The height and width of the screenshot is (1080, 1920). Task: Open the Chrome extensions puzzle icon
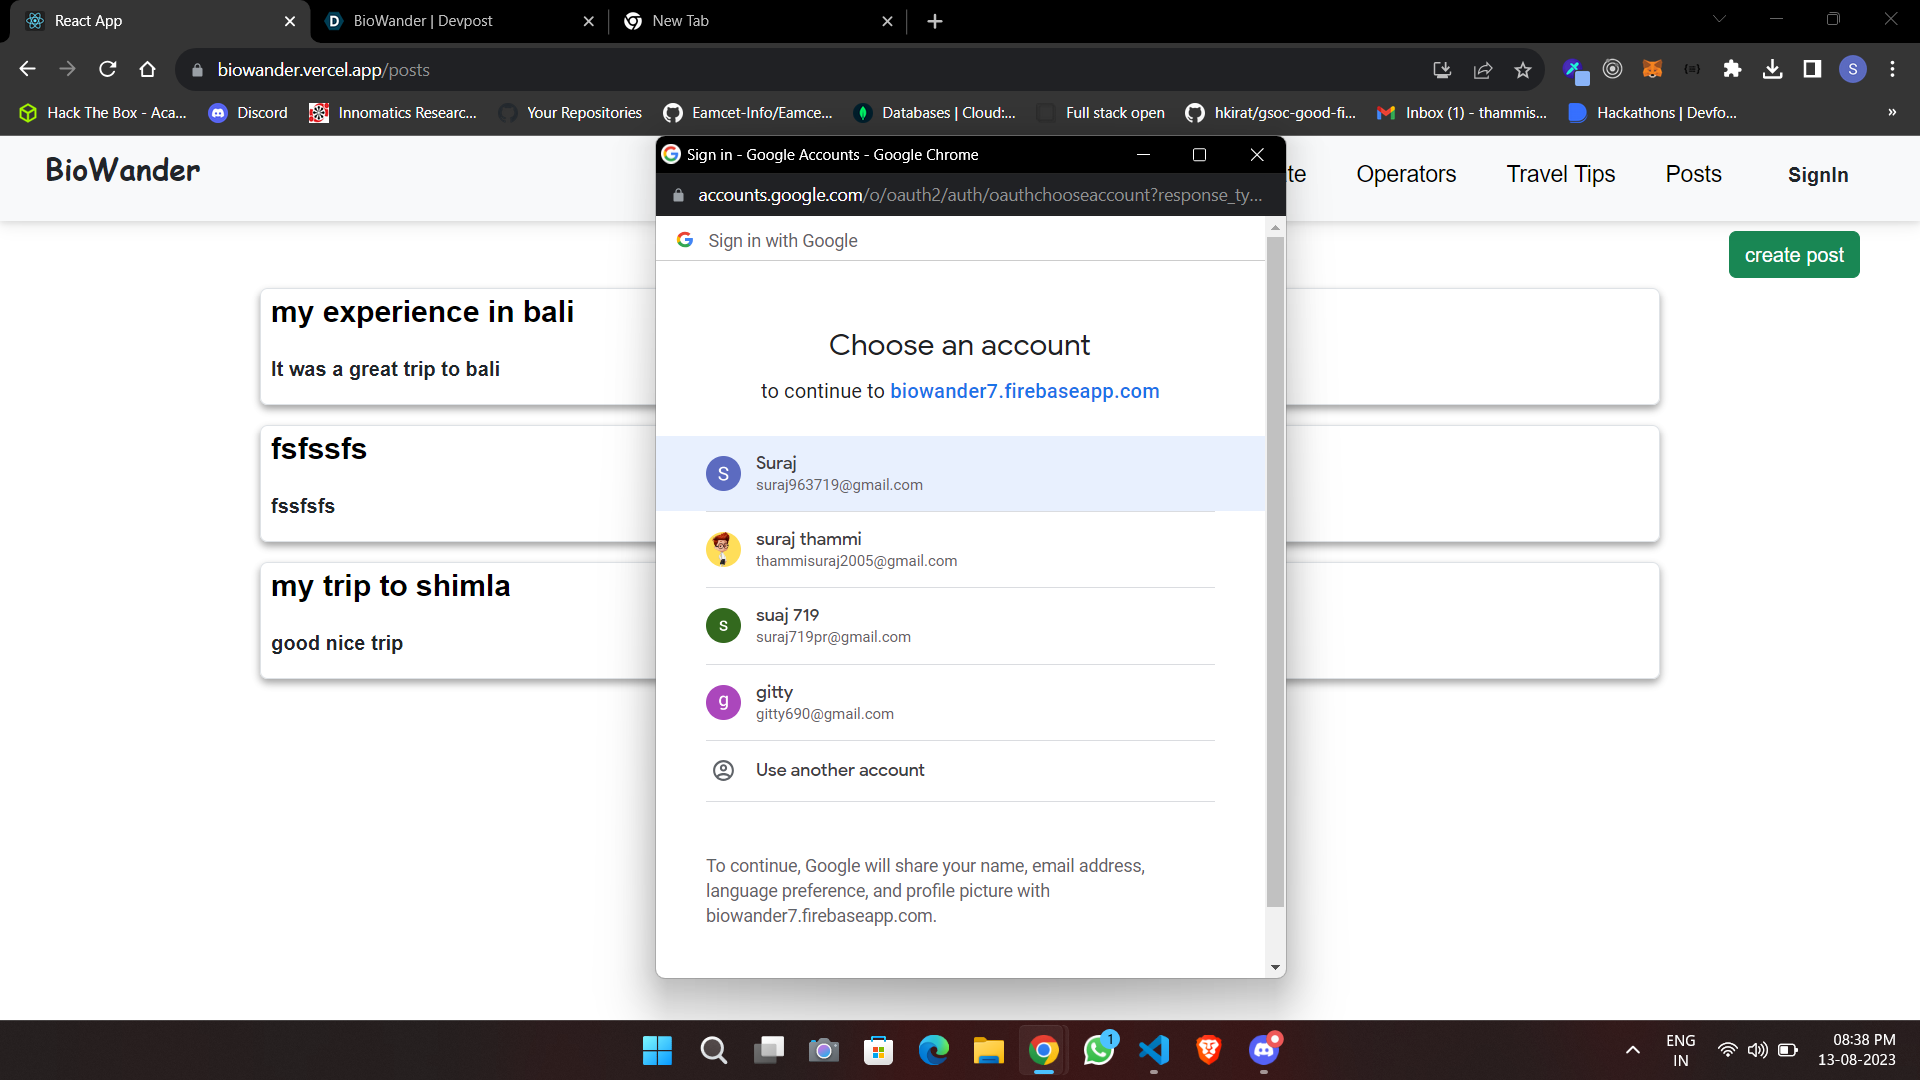pos(1732,69)
